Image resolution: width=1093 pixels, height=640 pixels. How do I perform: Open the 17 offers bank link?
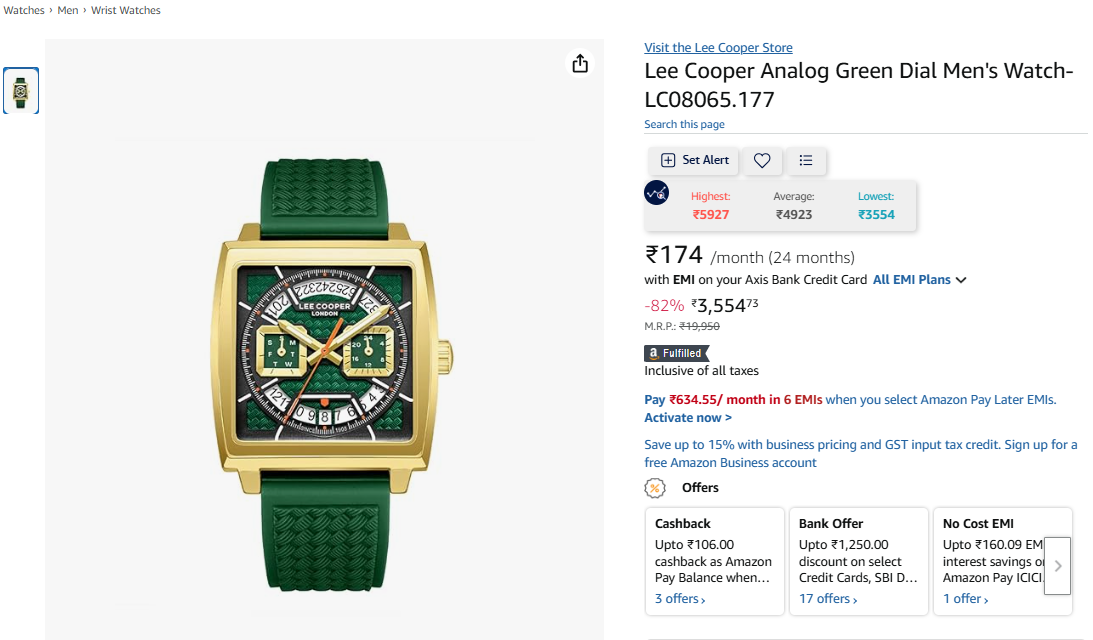tap(828, 599)
